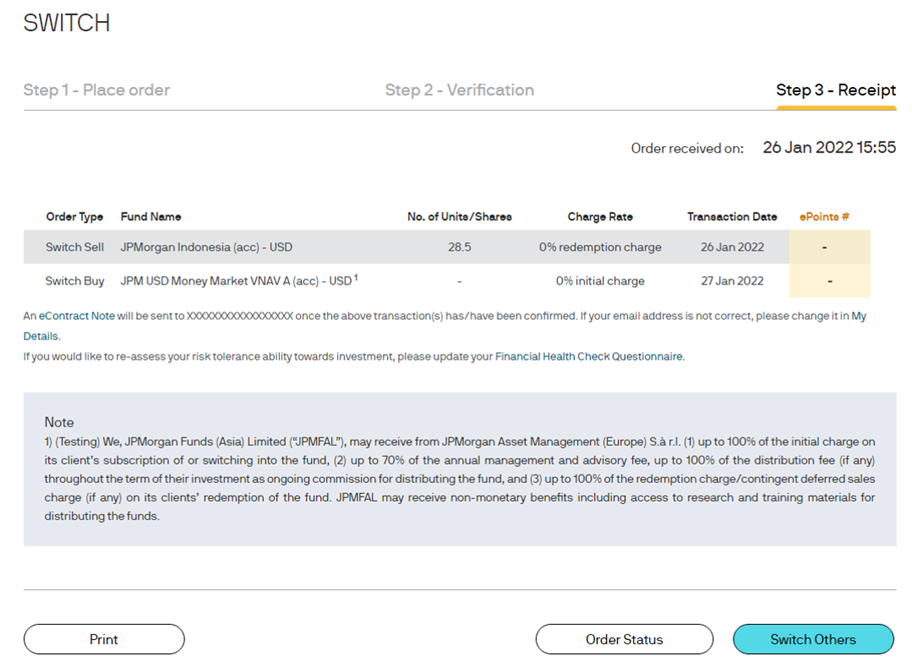The width and height of the screenshot is (912, 667).
Task: Click the Note section heading
Action: [x=59, y=422]
